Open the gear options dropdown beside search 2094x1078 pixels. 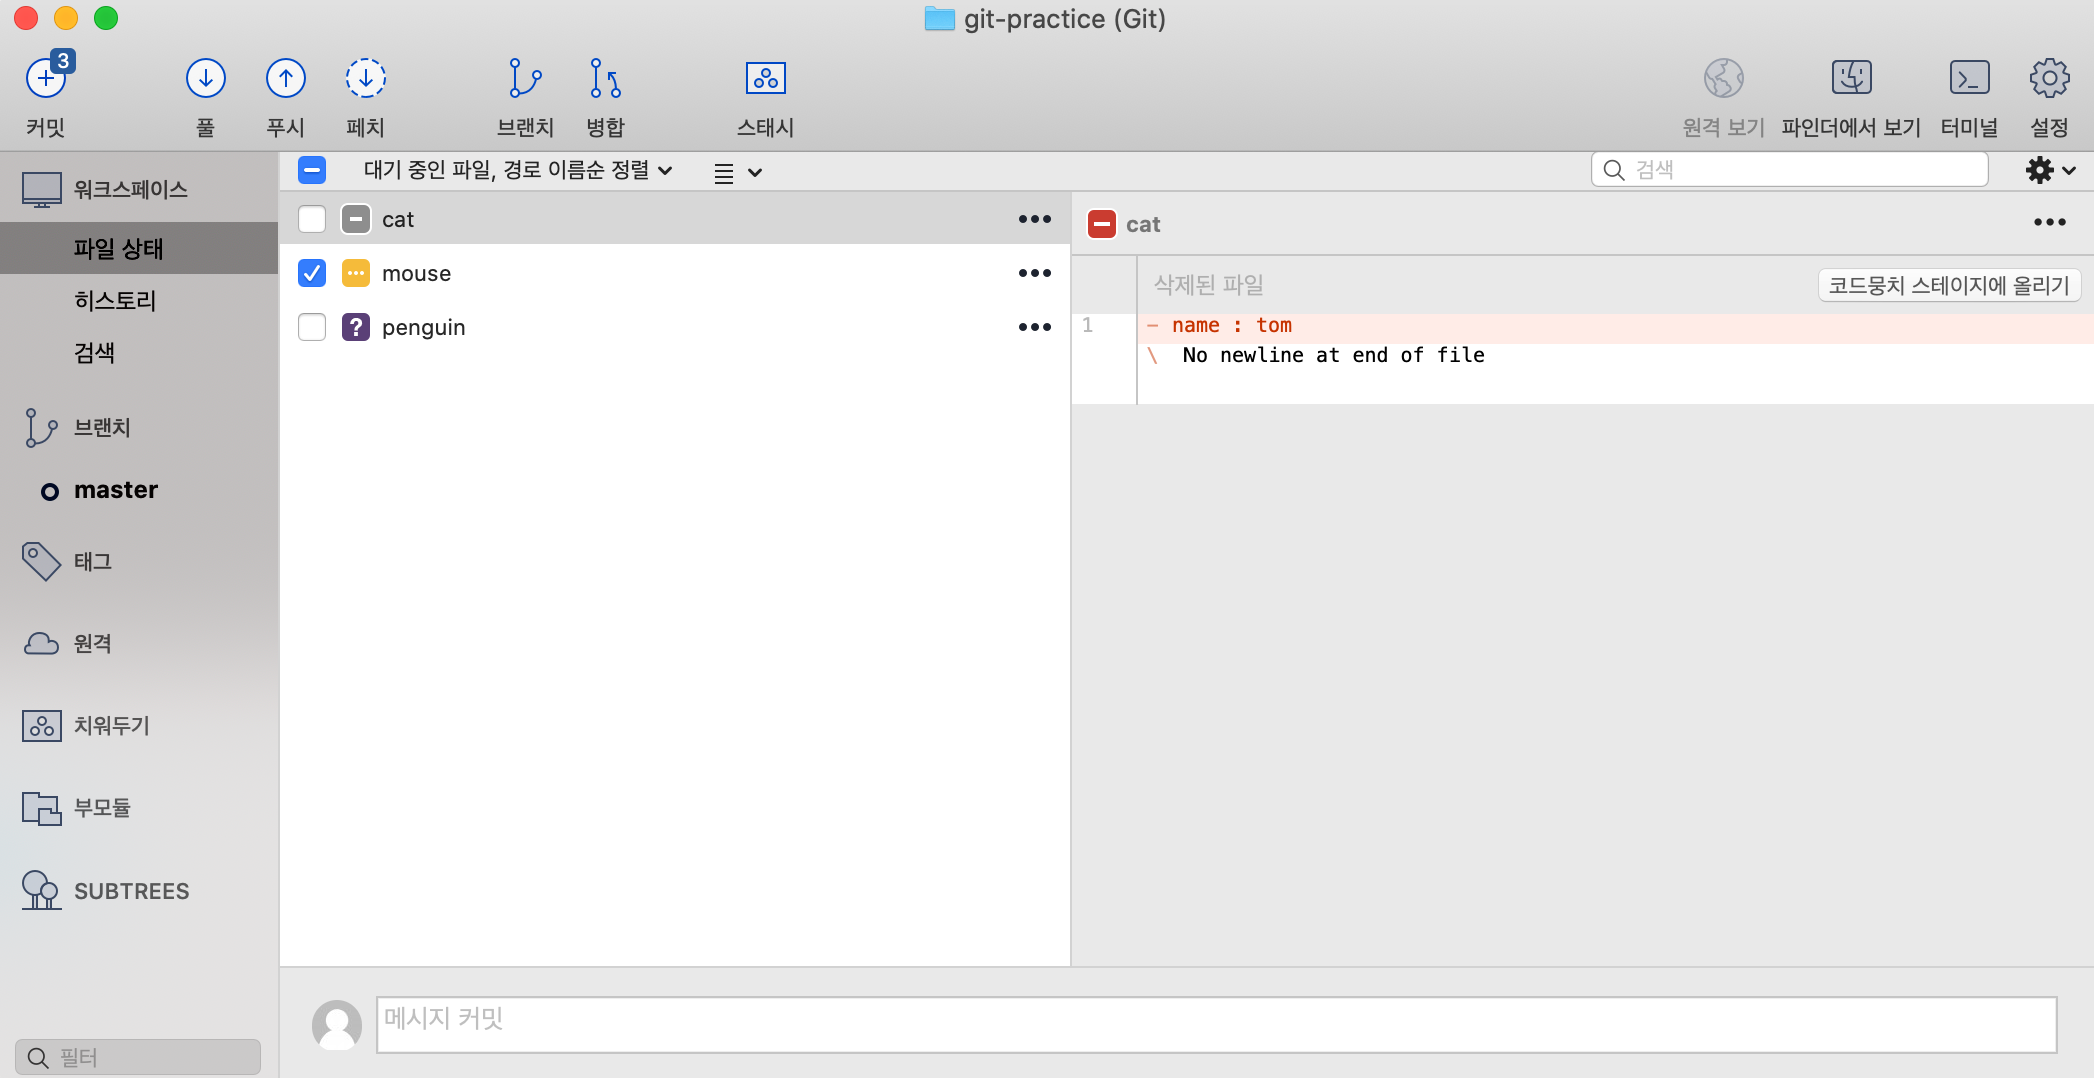2051,170
